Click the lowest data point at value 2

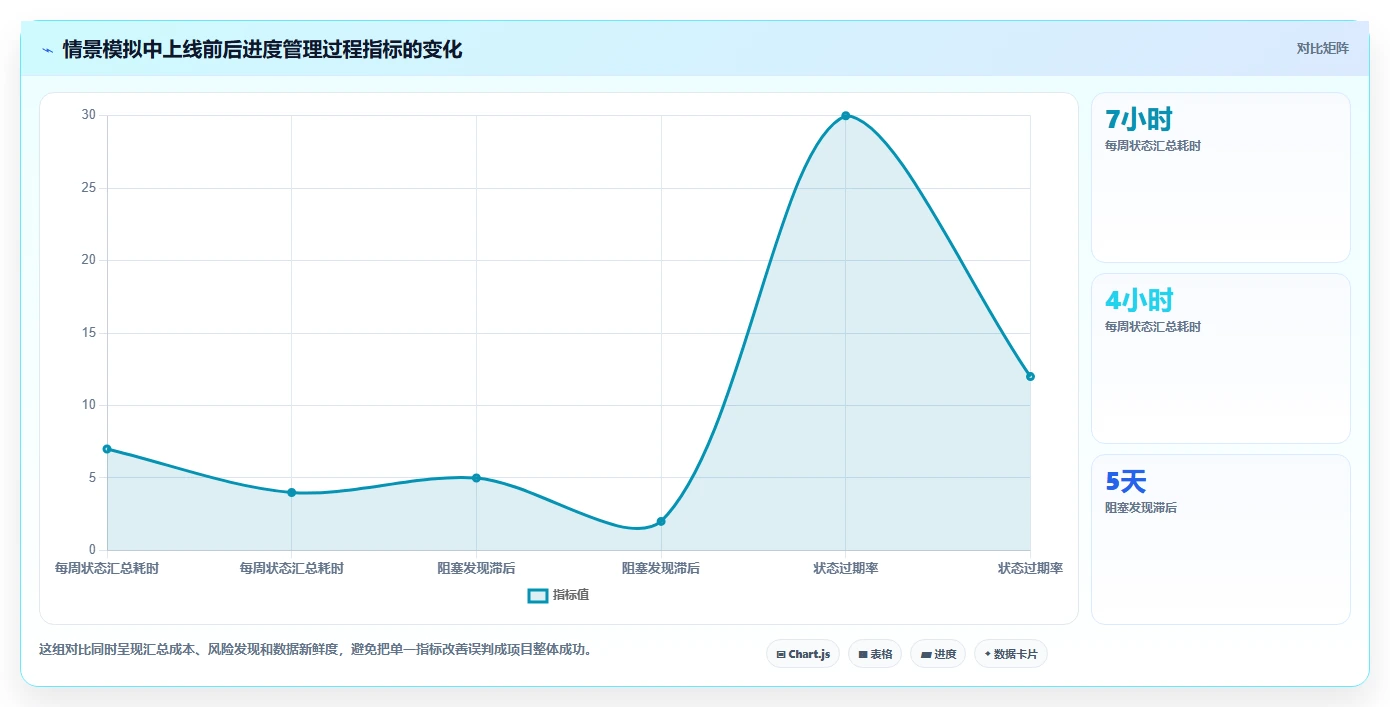[x=661, y=521]
